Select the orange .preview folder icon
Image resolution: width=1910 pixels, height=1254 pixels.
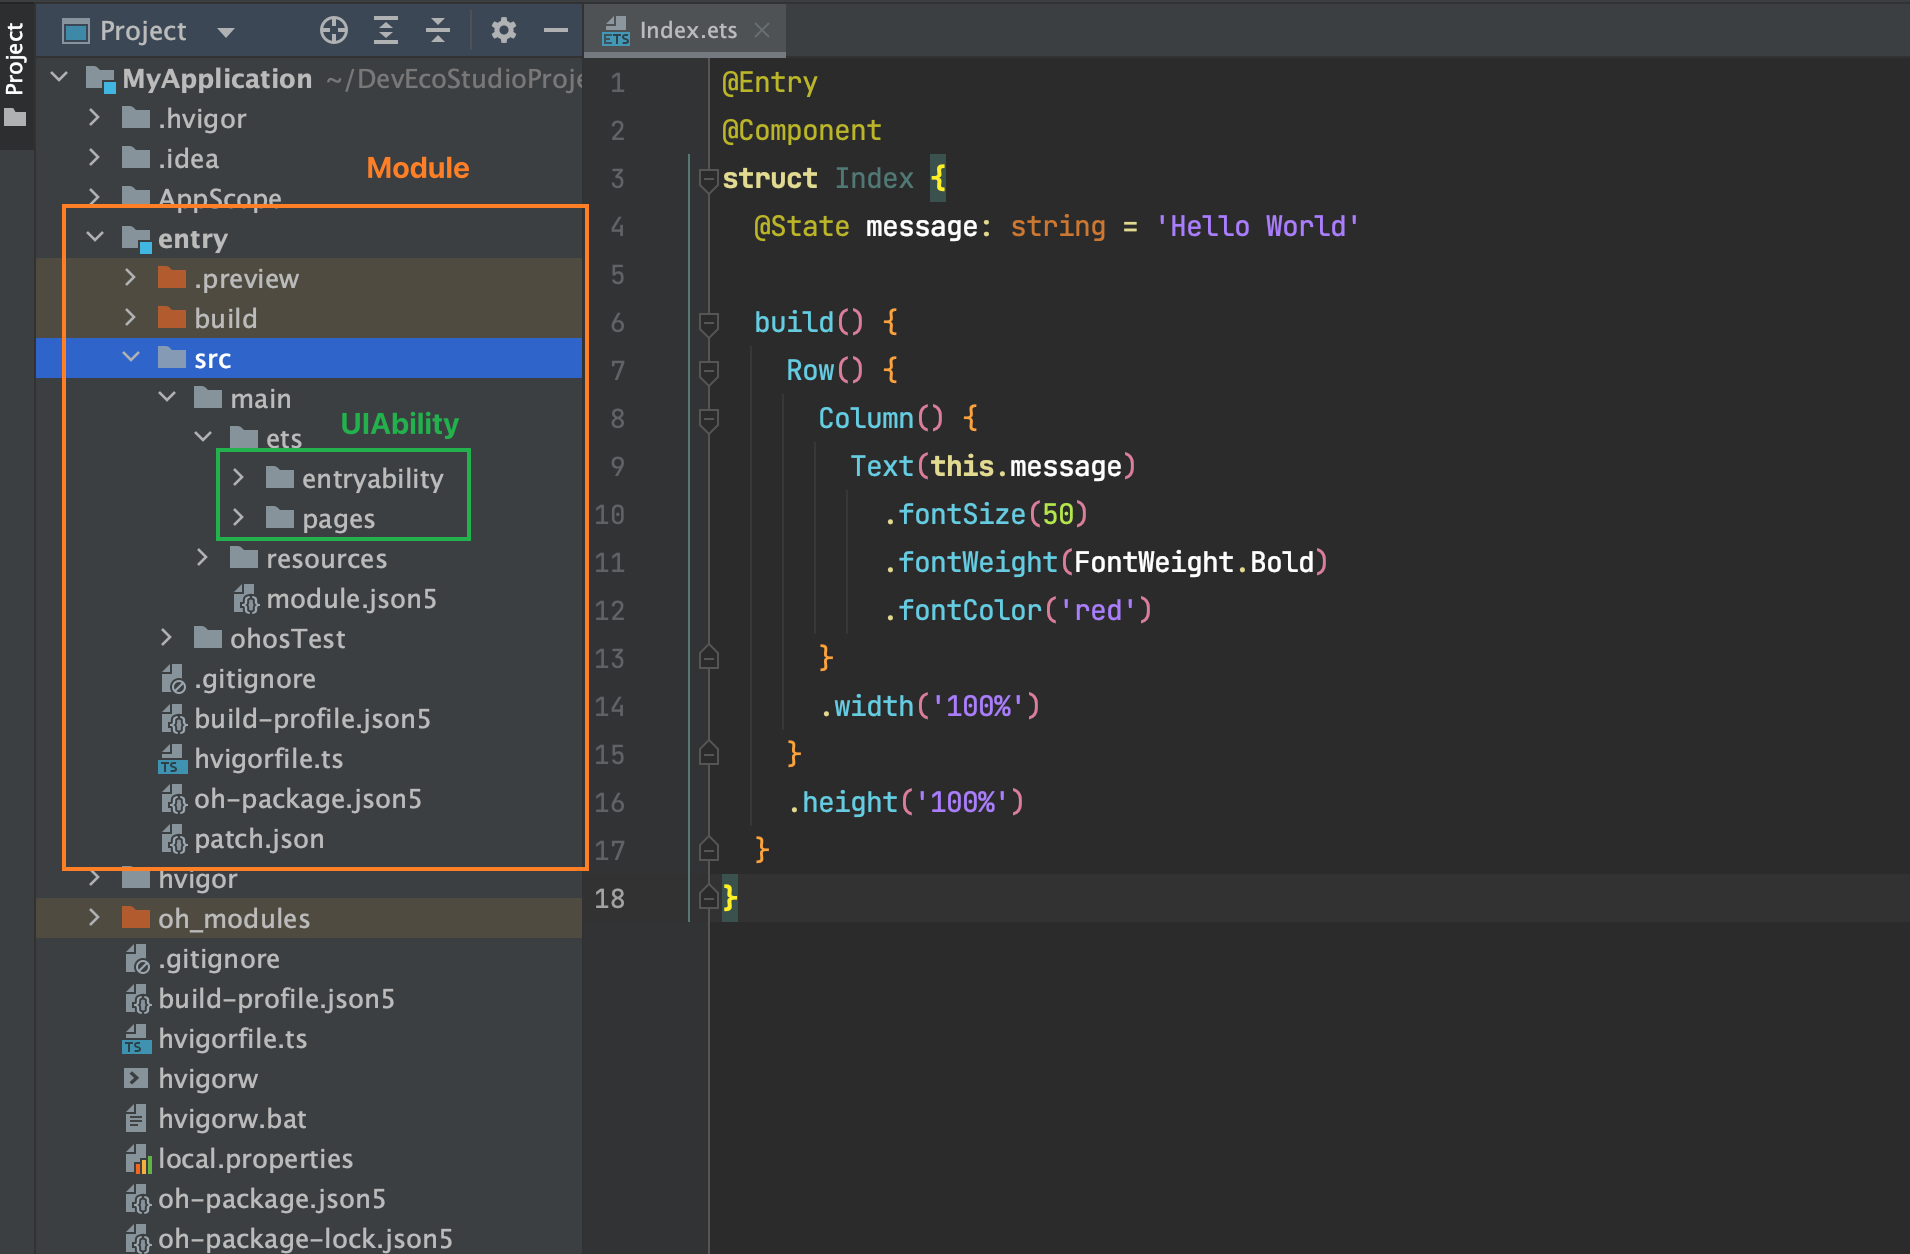pyautogui.click(x=172, y=277)
